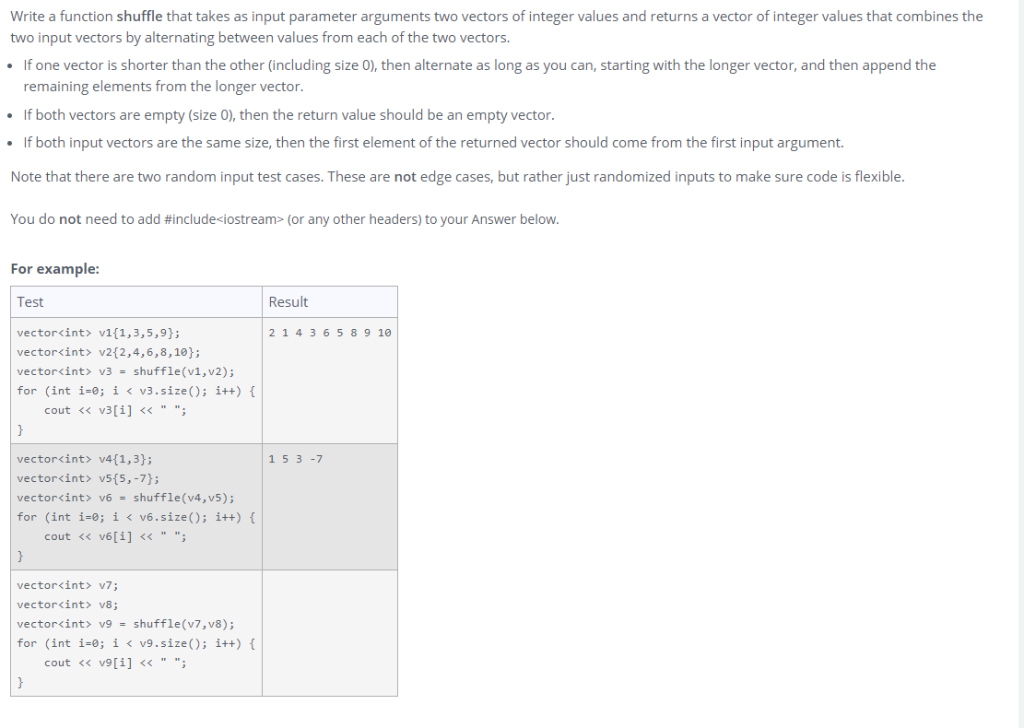The width and height of the screenshot is (1024, 728).
Task: Click the code line vector<int> v4{1,3}
Action: coord(85,459)
